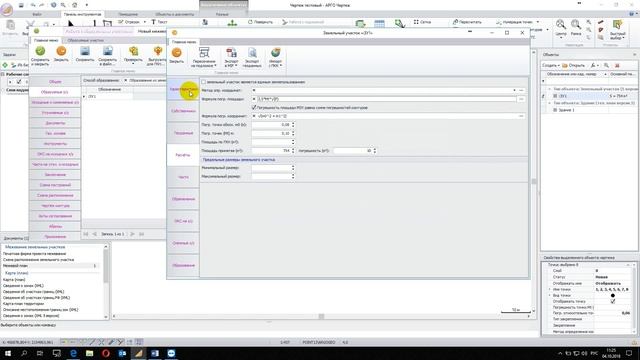The height and width of the screenshot is (360, 640).
Task: Click green Сохранить и закрыть icon
Action: [x=40, y=51]
